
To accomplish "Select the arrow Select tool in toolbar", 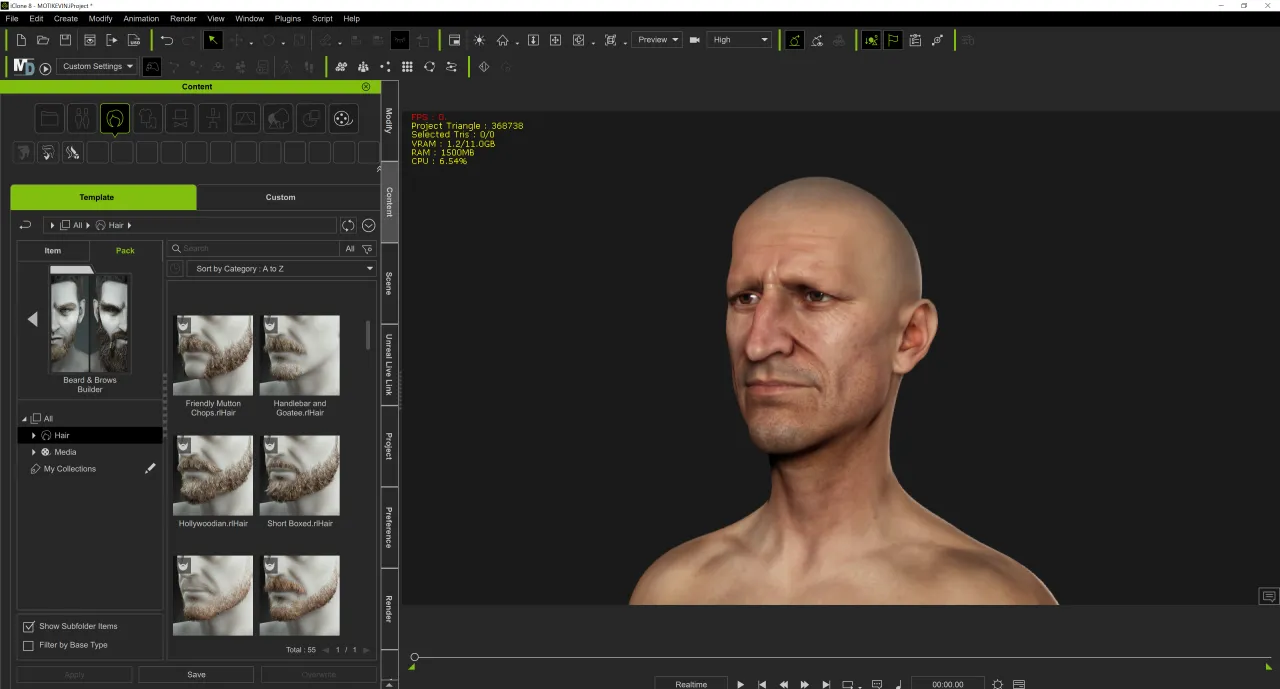I will (x=212, y=40).
